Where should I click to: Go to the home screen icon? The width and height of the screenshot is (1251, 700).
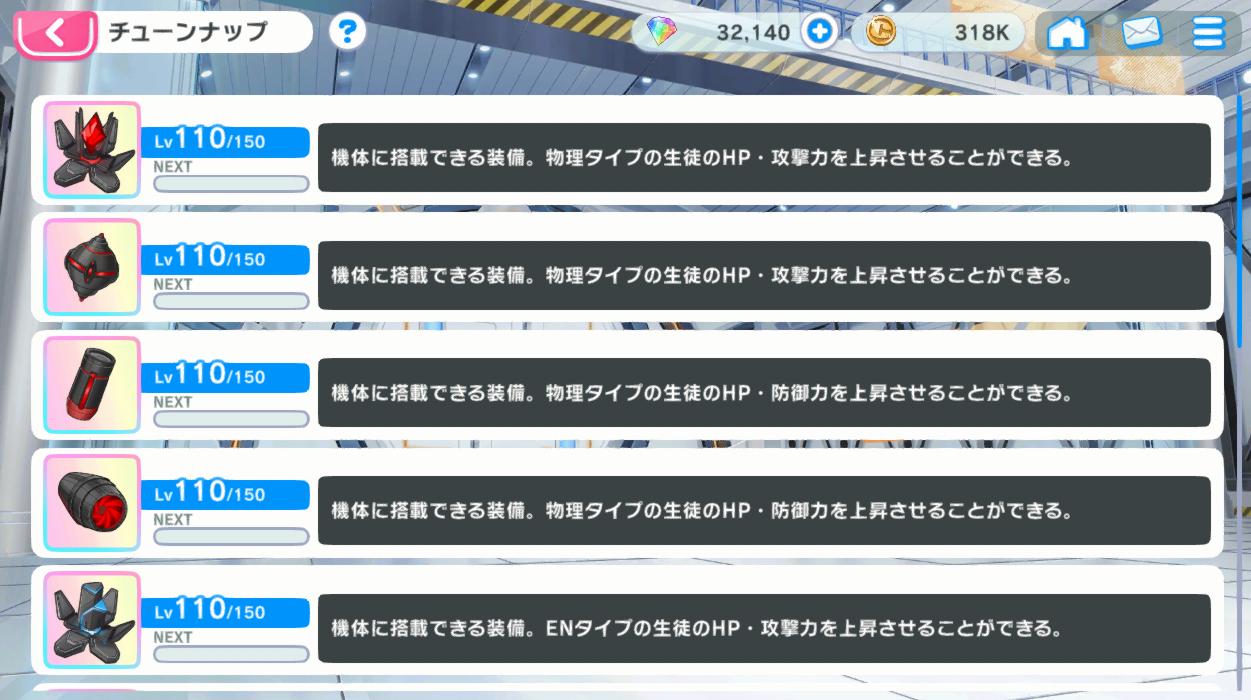(x=1067, y=33)
